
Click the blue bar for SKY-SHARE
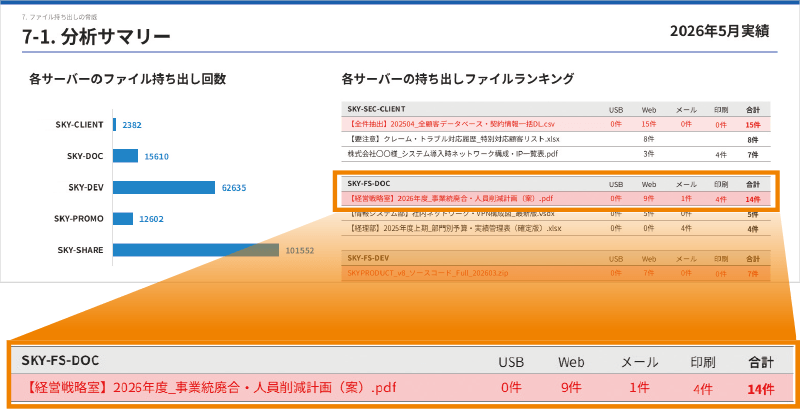196,250
